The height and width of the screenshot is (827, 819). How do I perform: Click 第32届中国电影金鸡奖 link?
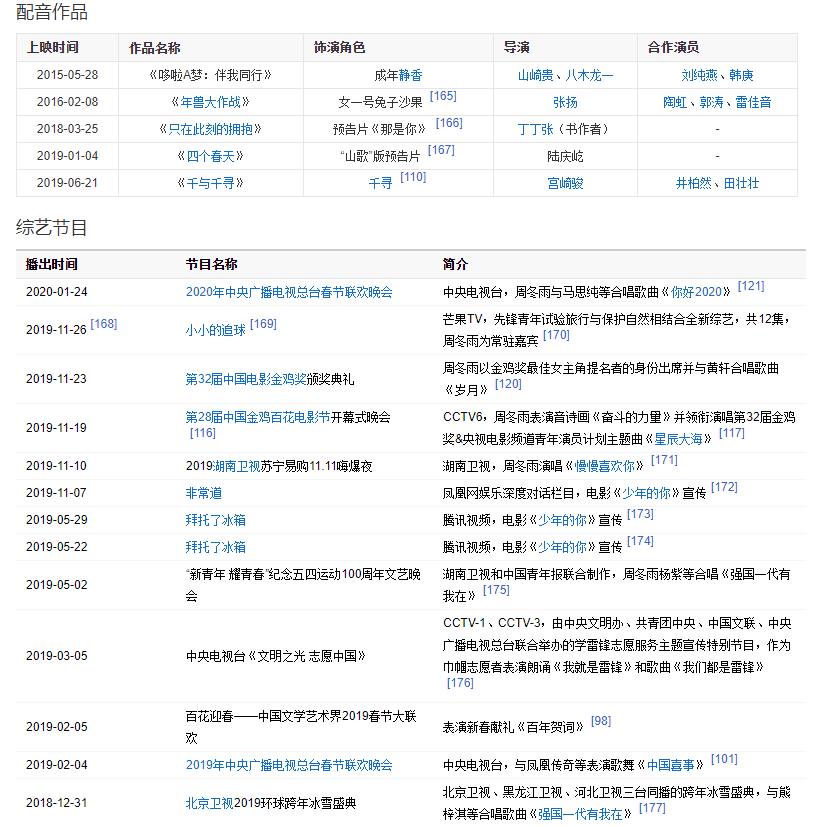pyautogui.click(x=246, y=379)
